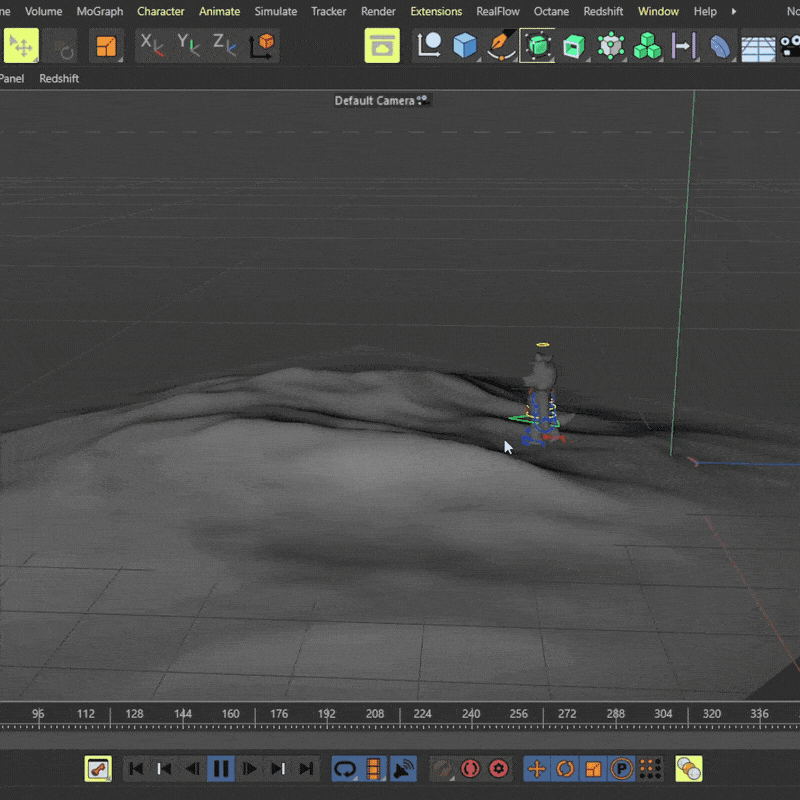Click frame 240 on the timeline ruler
Image resolution: width=800 pixels, height=800 pixels.
[x=470, y=714]
